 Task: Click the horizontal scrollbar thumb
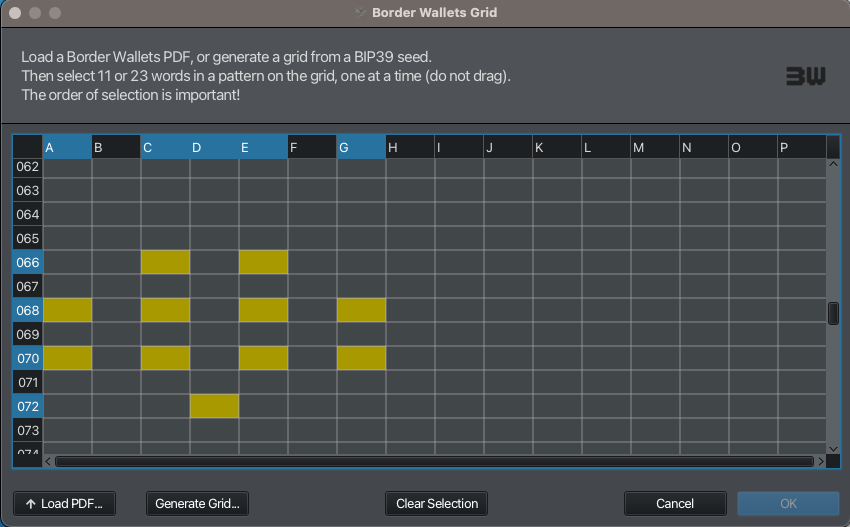click(x=434, y=461)
